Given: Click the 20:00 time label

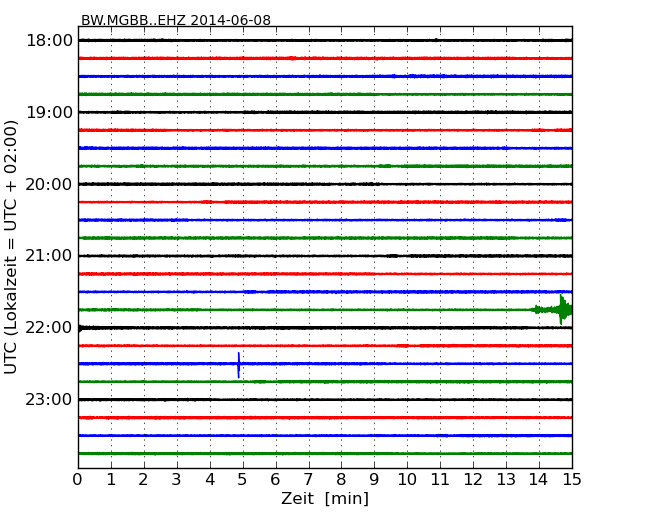Looking at the screenshot, I should click(49, 184).
